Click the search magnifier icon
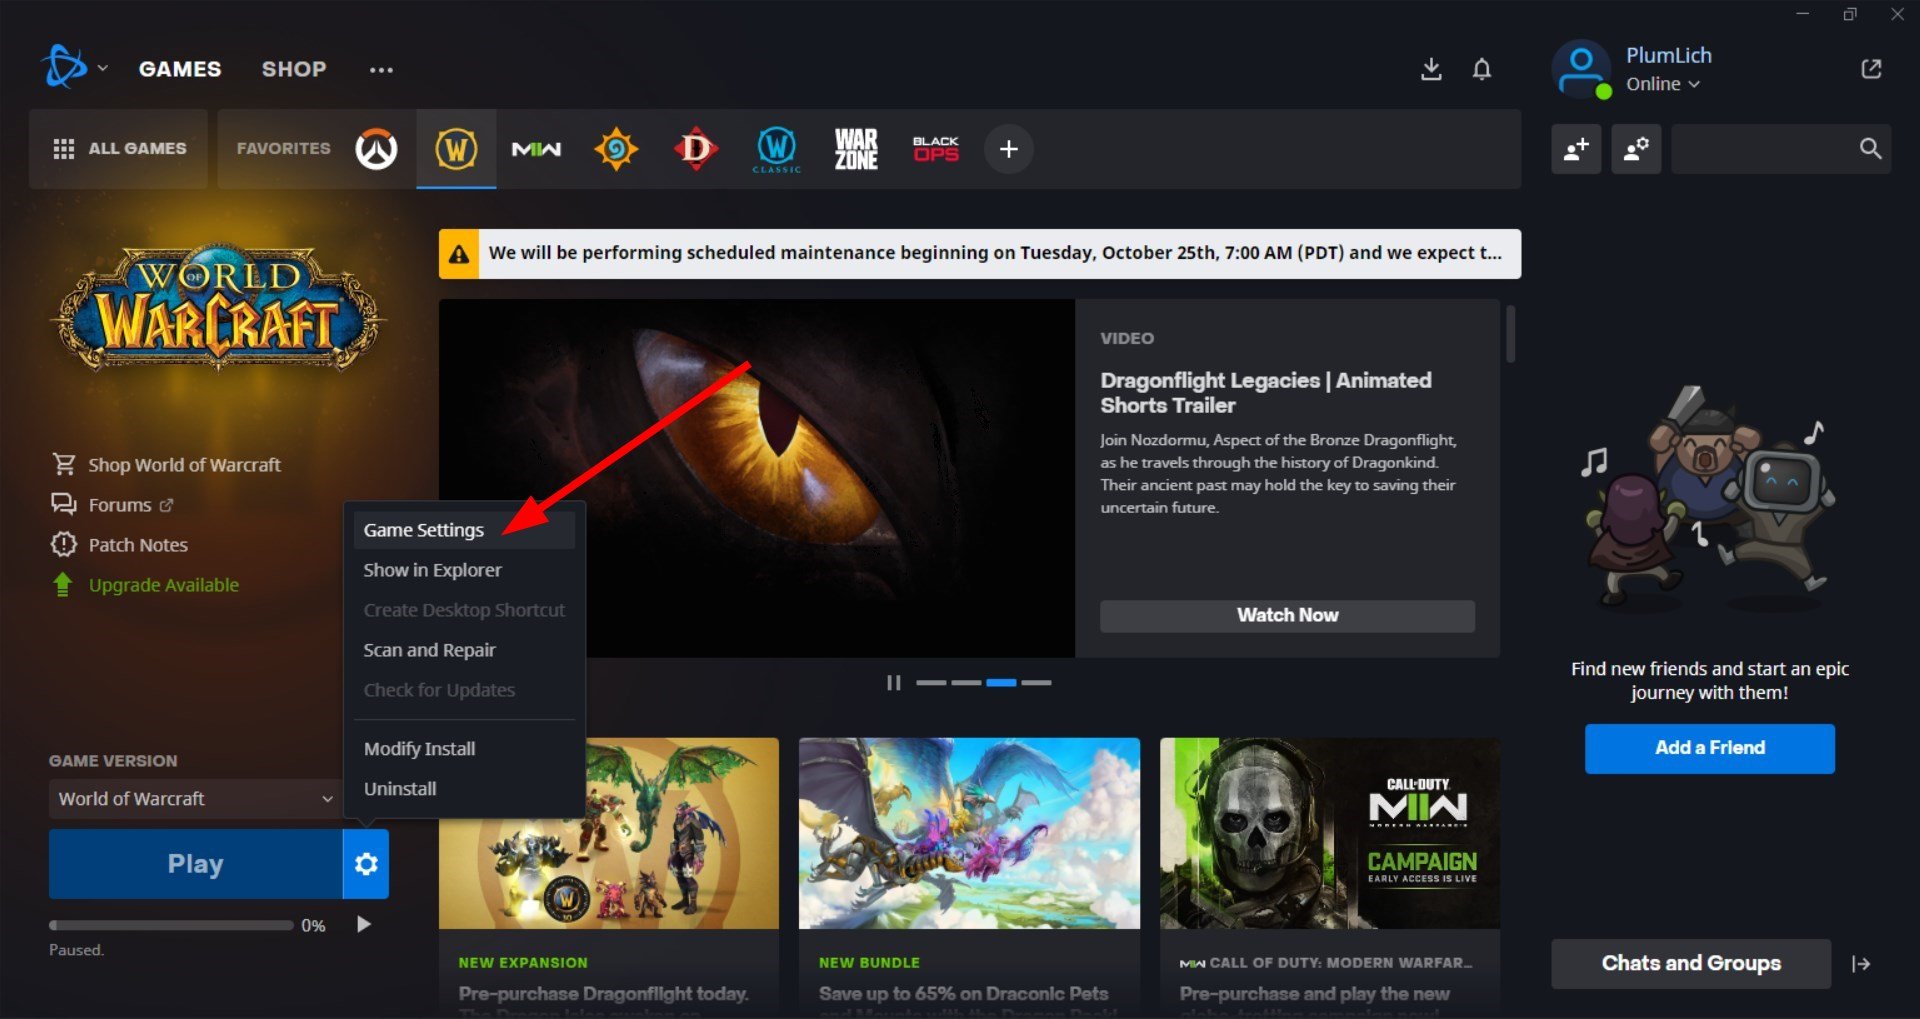Screen dimensions: 1920x1019 pos(1870,149)
